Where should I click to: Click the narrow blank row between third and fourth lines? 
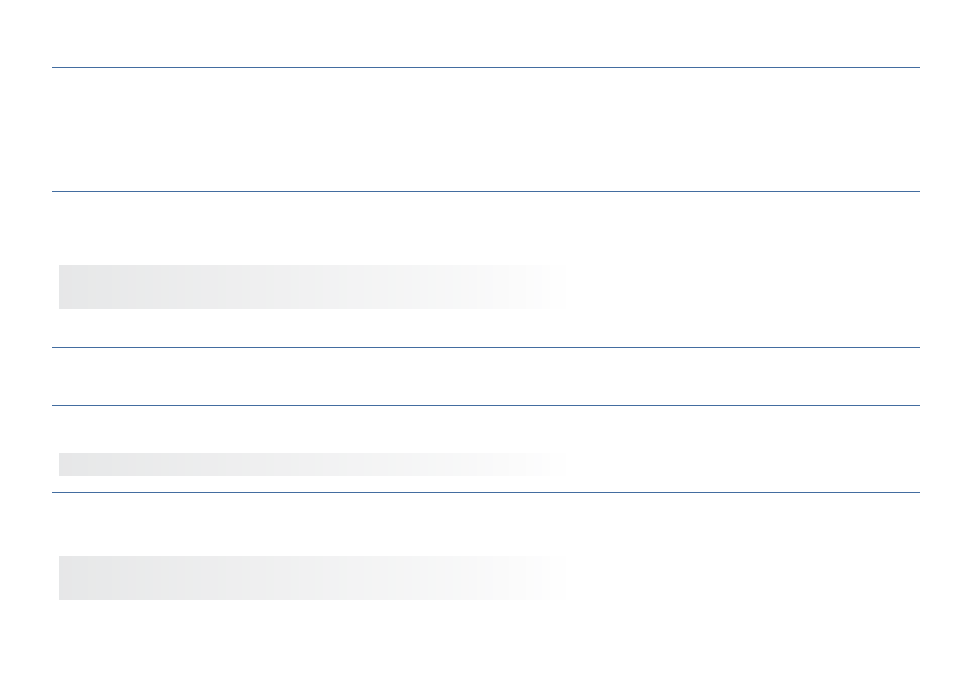click(486, 377)
